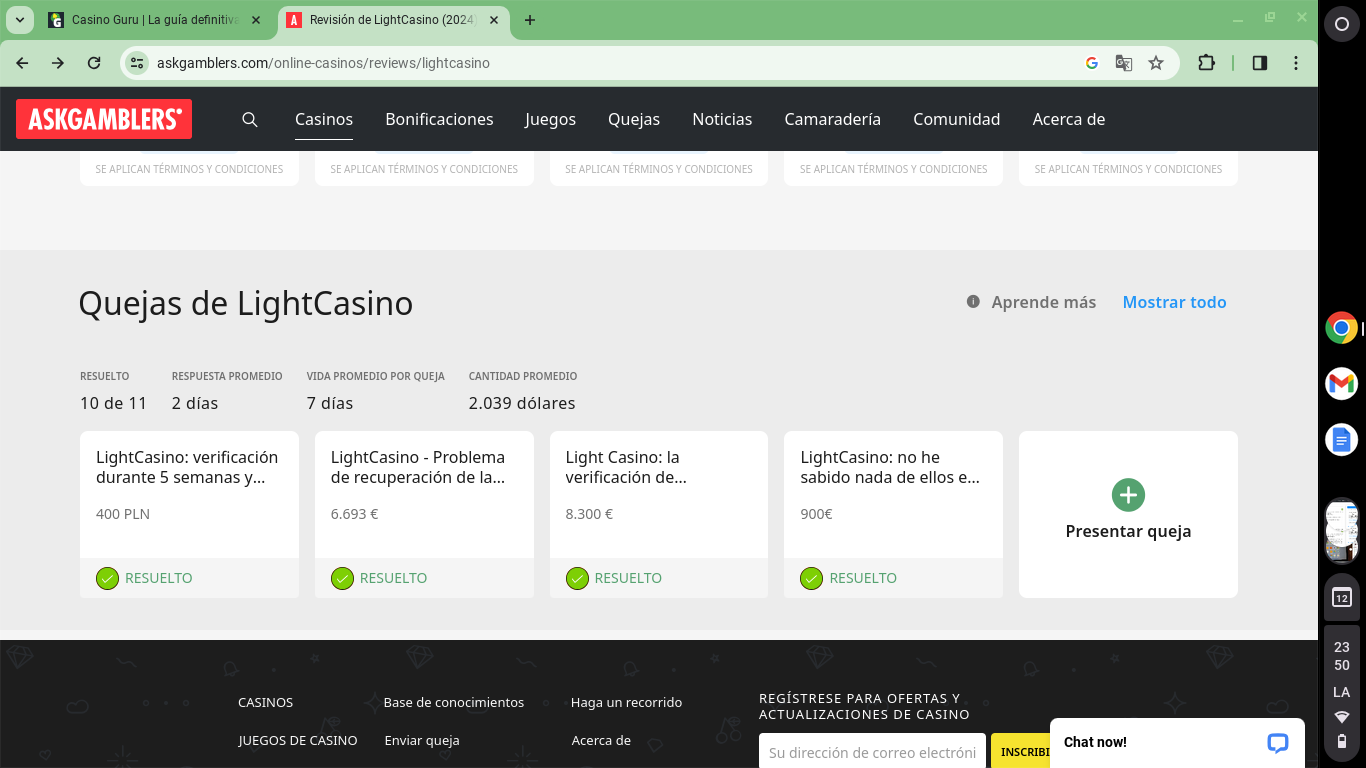
Task: Go back using browser back arrow
Action: (22, 63)
